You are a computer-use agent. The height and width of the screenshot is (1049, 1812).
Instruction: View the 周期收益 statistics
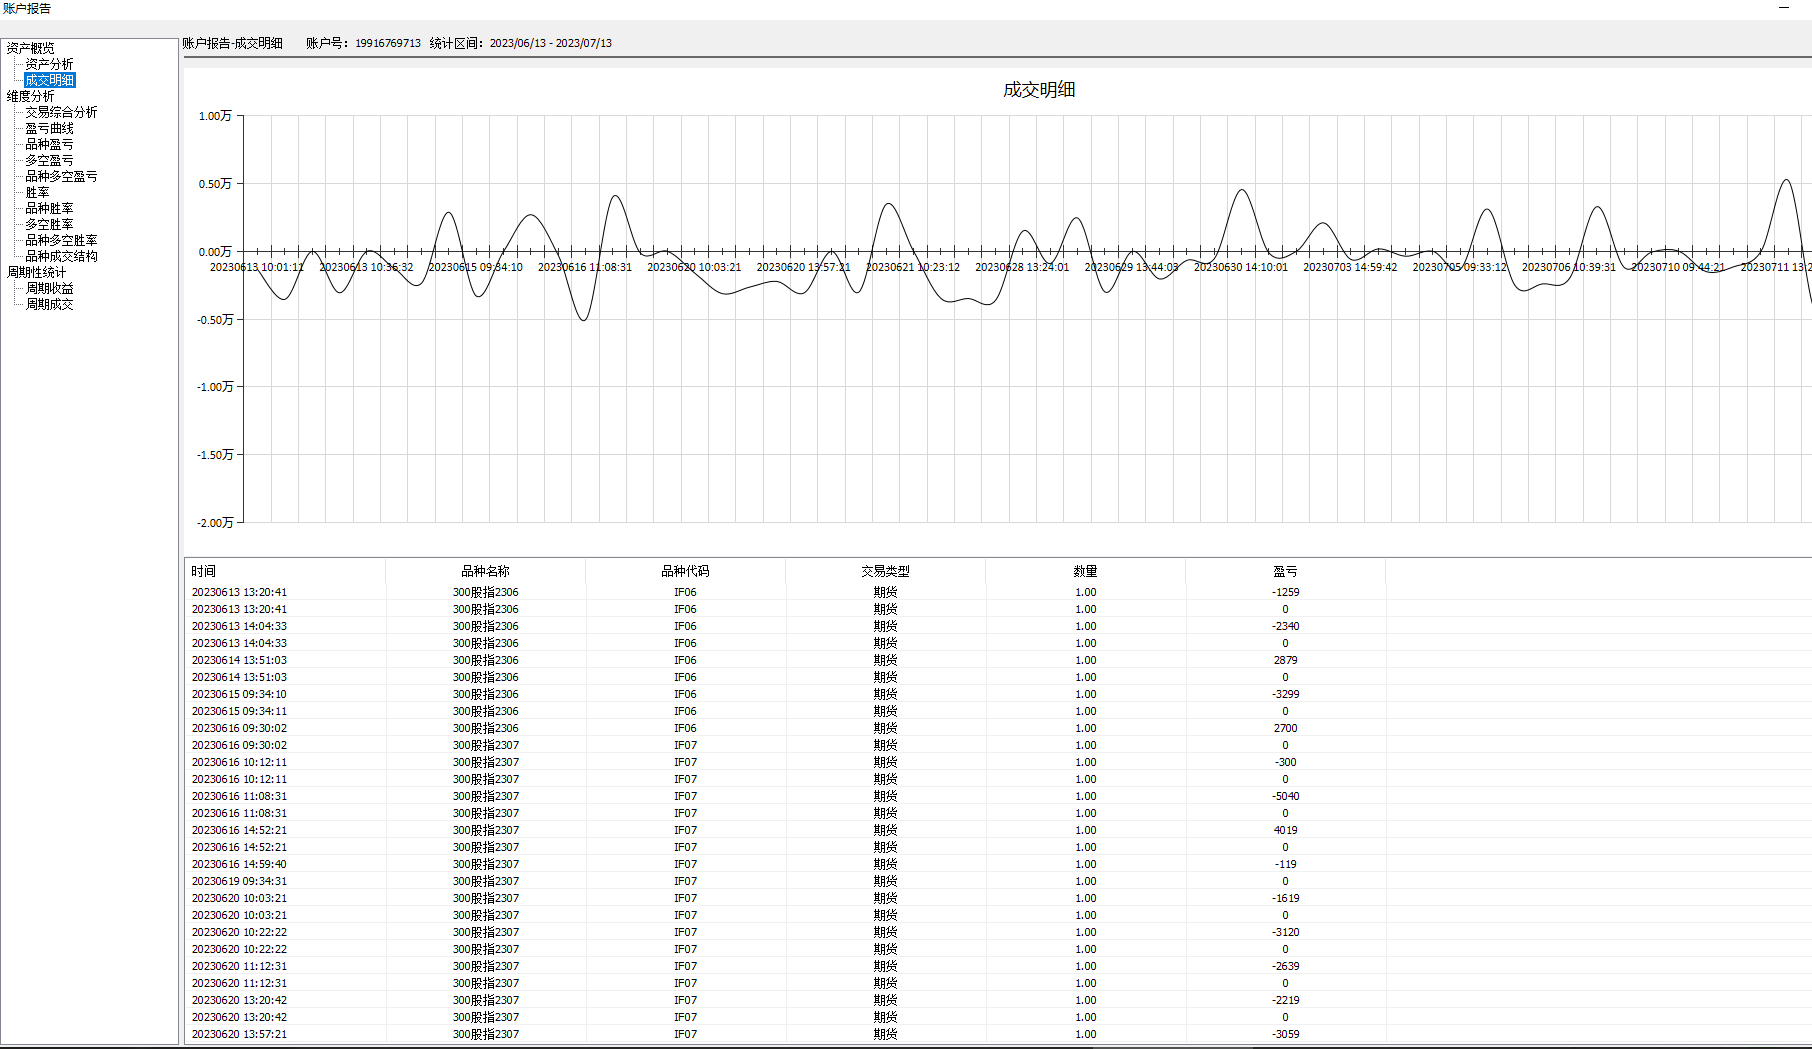click(49, 288)
